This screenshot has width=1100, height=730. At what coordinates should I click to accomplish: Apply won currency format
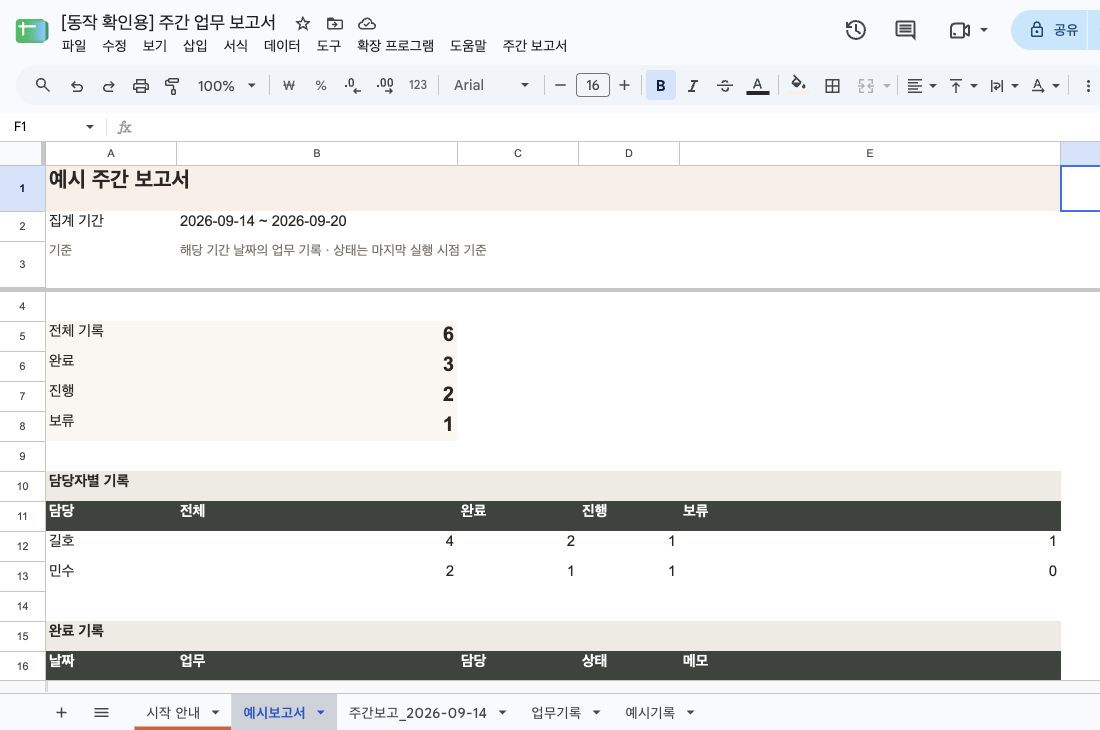[x=288, y=86]
